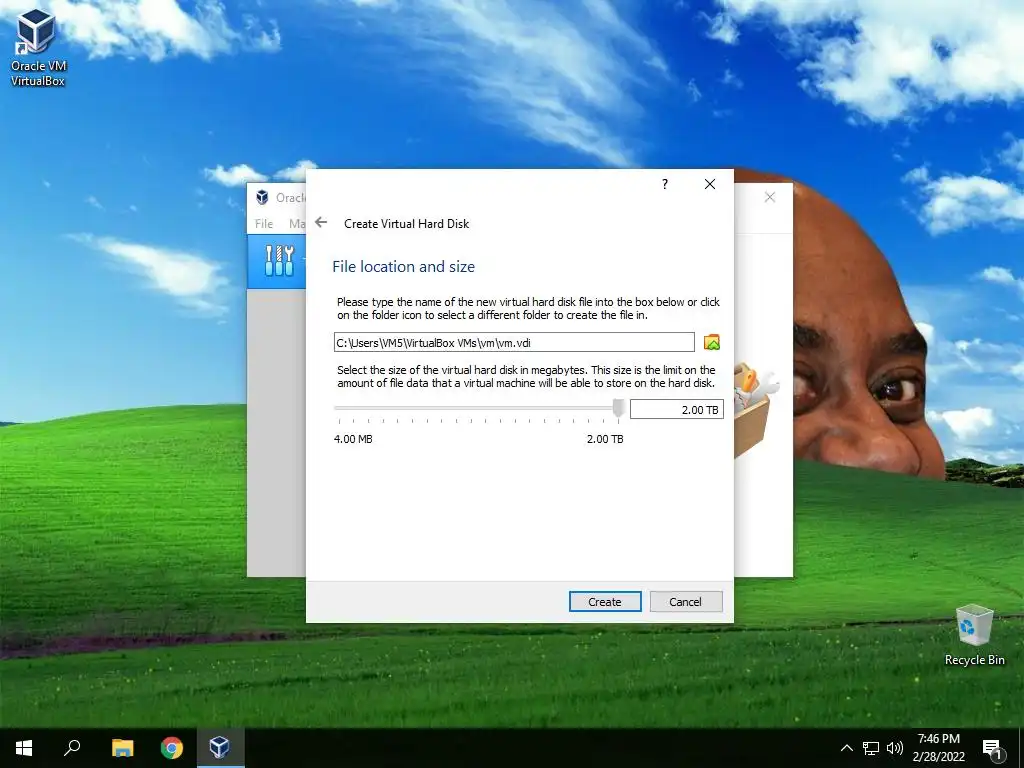This screenshot has height=768, width=1024.
Task: Open the File menu in the VirtualBox window
Action: [x=264, y=223]
